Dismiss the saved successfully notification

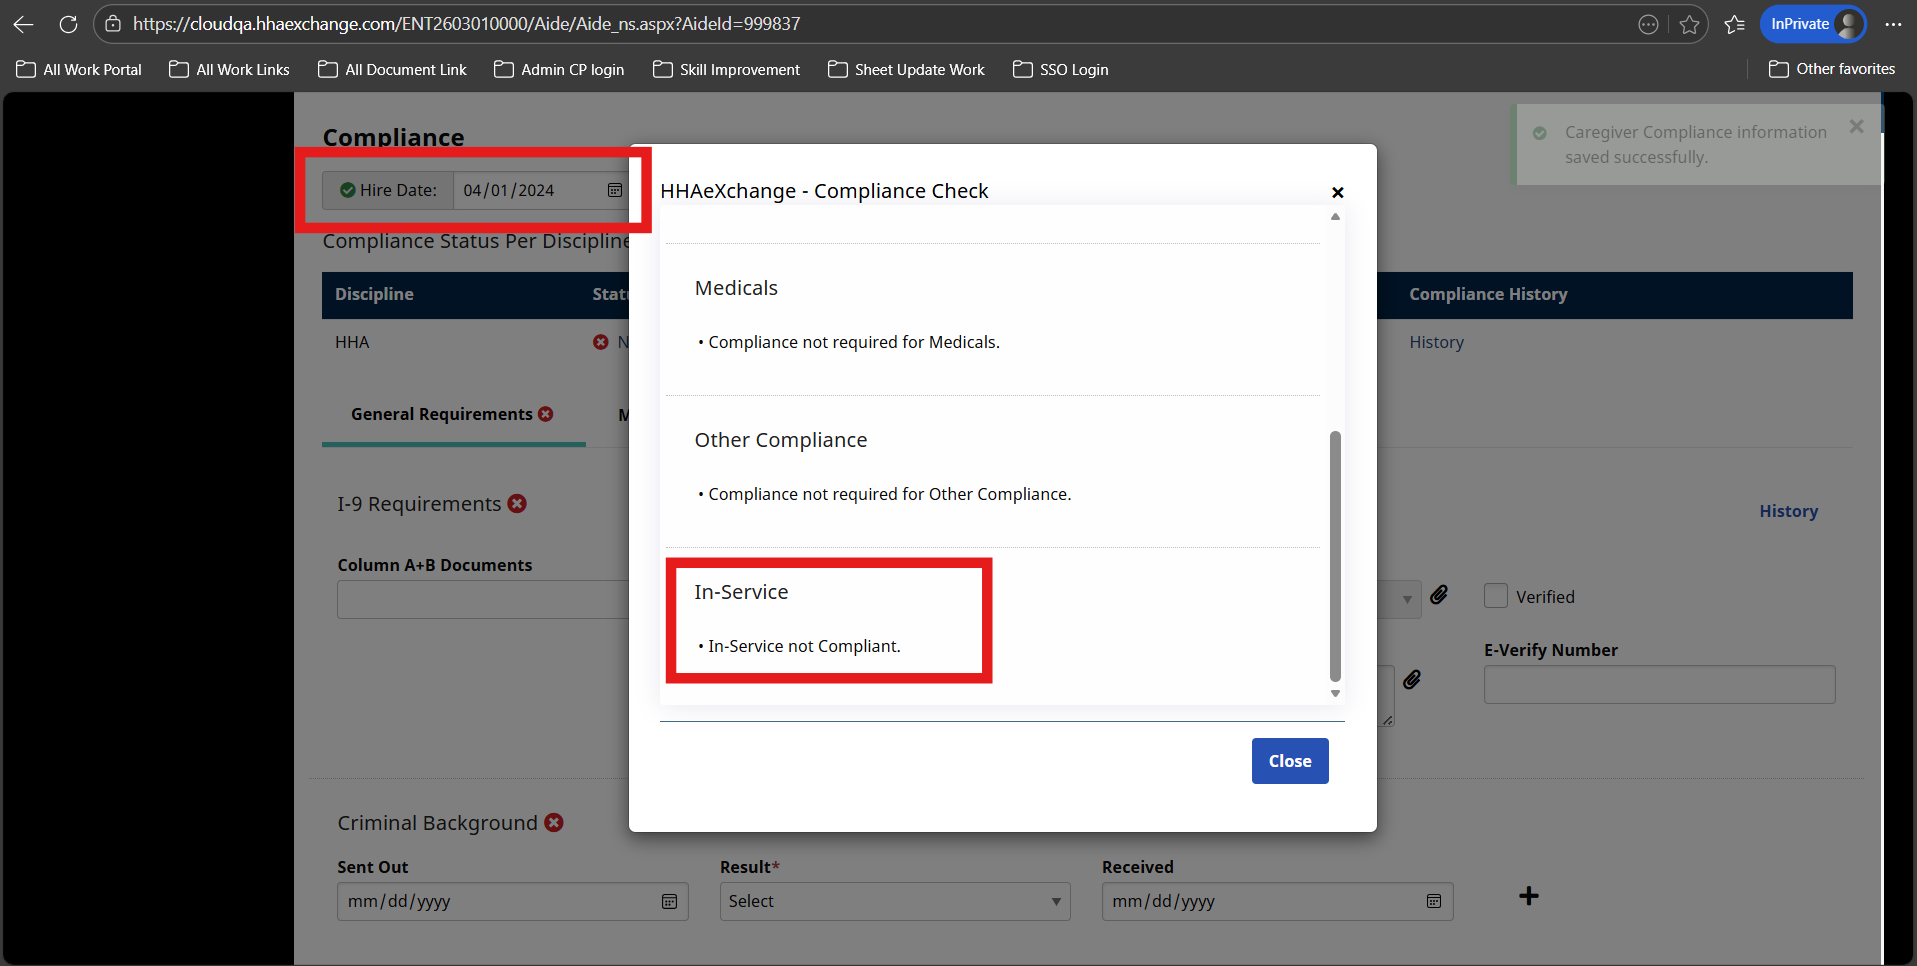[x=1856, y=127]
